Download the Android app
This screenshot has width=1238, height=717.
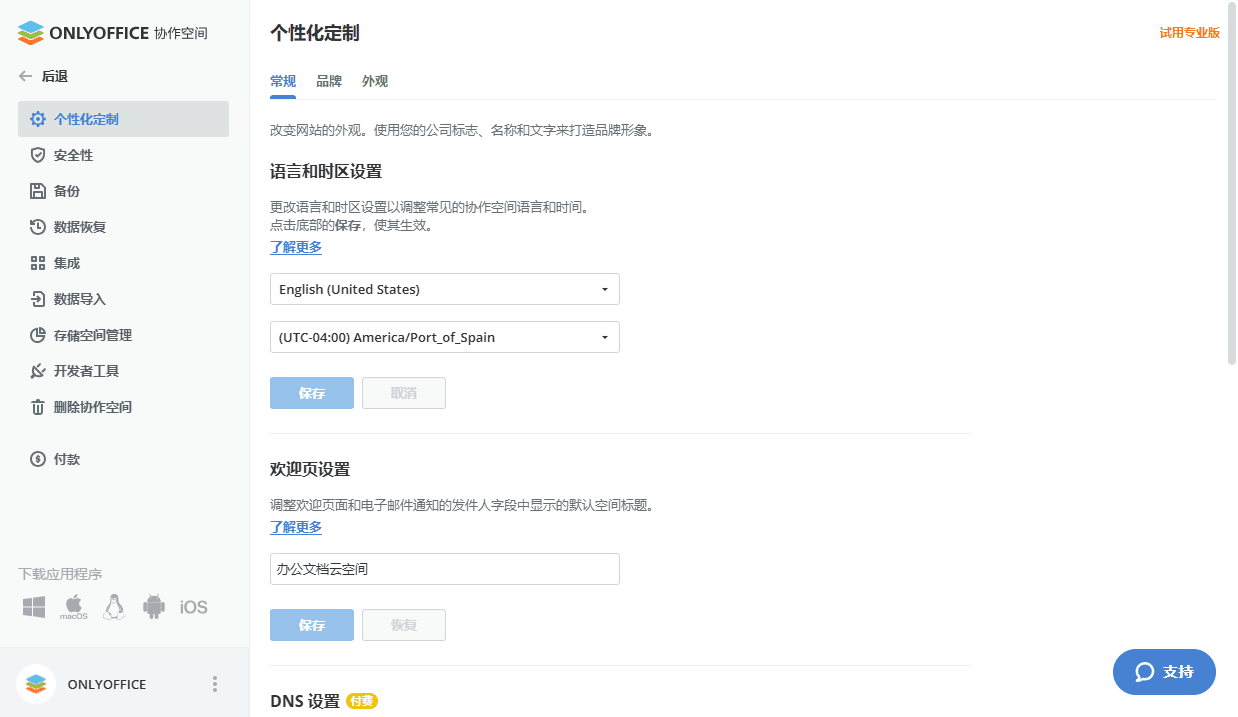(153, 607)
